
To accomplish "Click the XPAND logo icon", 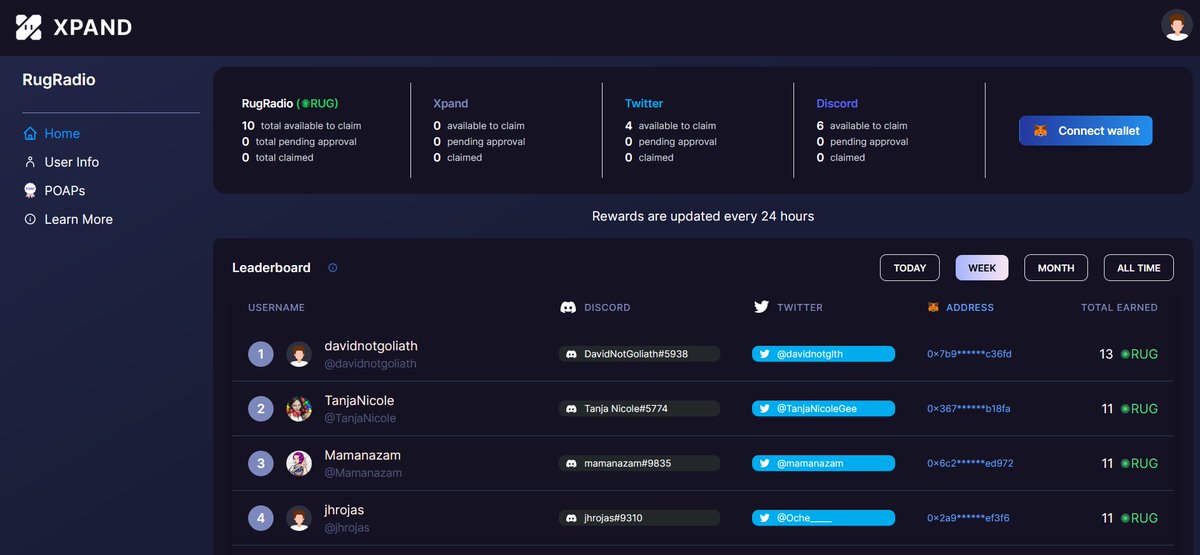I will 29,27.
